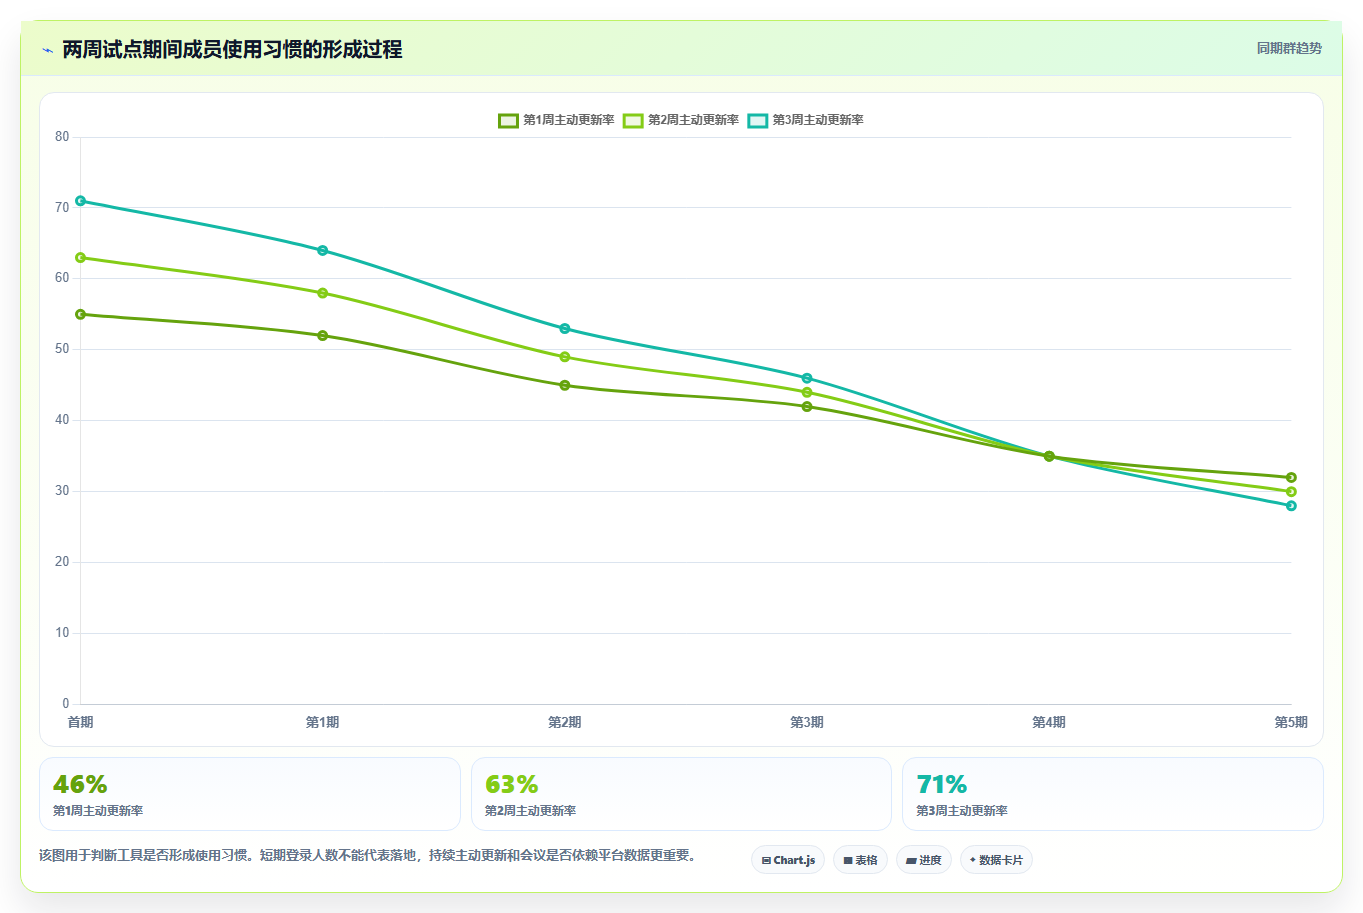The image size is (1363, 913).
Task: Click the 50 y-axis value
Action: pos(62,349)
